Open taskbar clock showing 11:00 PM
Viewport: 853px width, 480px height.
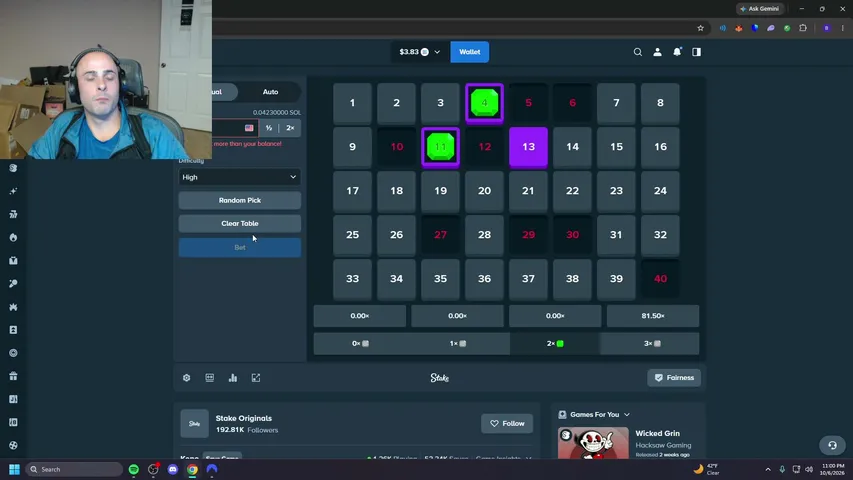tap(832, 469)
